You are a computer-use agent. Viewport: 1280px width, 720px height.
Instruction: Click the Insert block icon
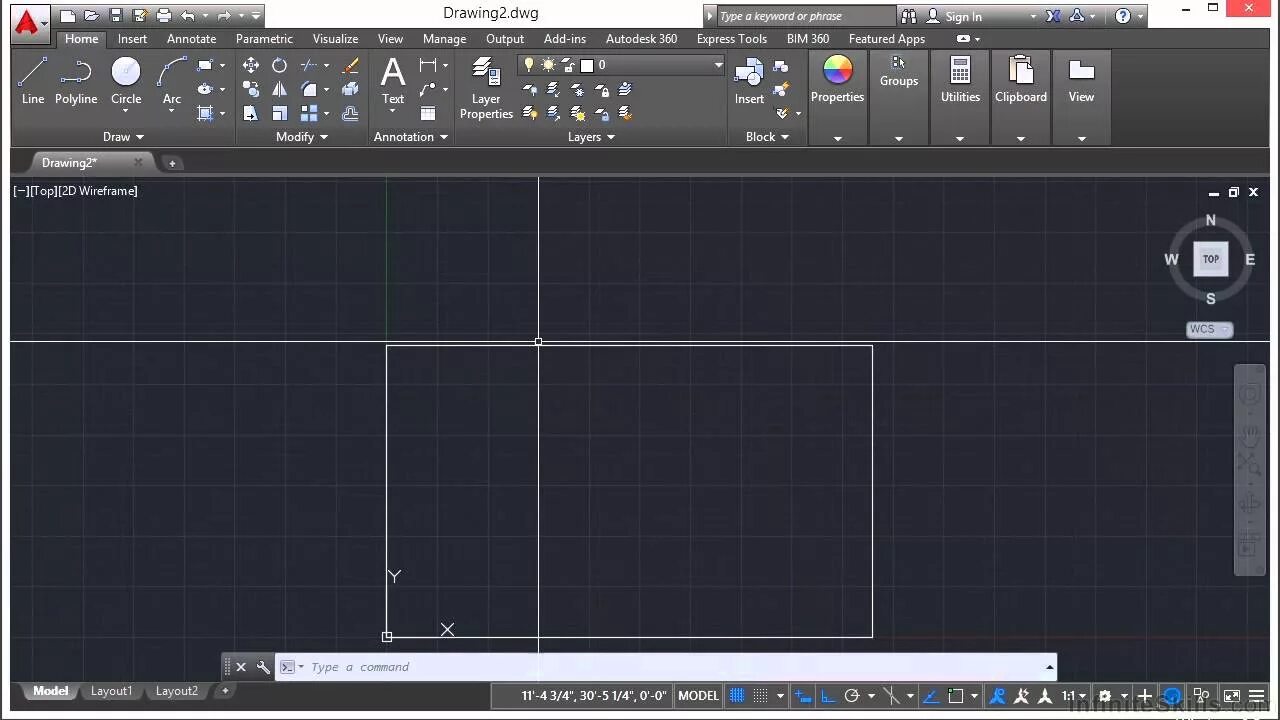pyautogui.click(x=749, y=81)
